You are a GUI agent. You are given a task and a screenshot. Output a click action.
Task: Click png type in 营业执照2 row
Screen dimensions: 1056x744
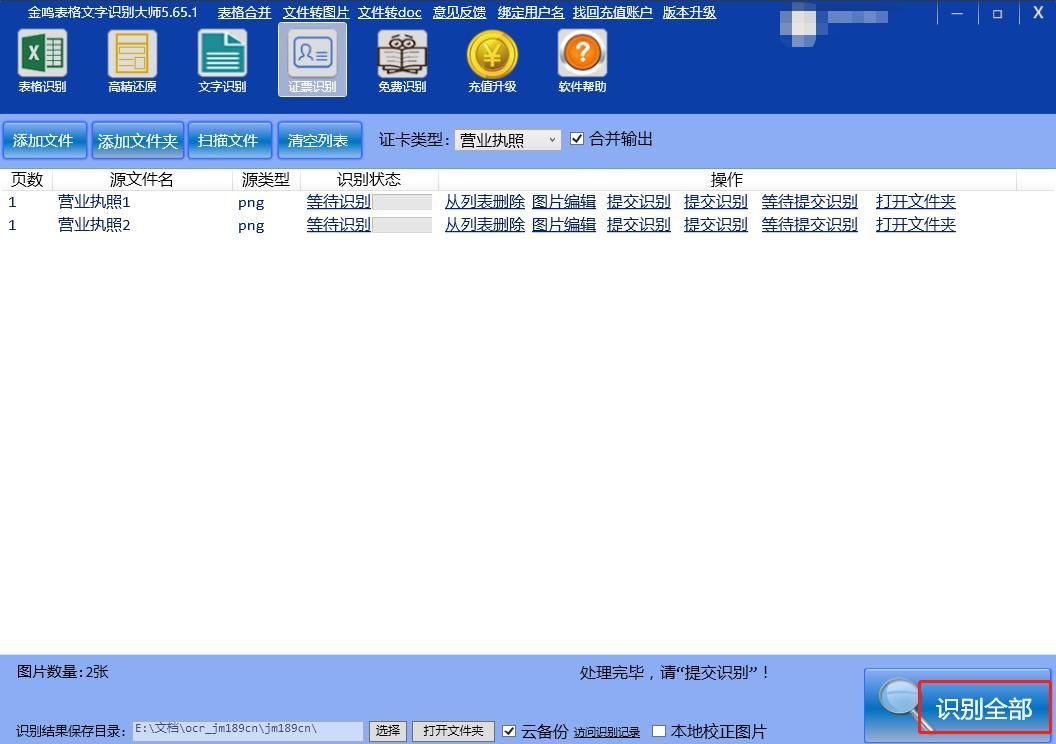[x=251, y=226]
